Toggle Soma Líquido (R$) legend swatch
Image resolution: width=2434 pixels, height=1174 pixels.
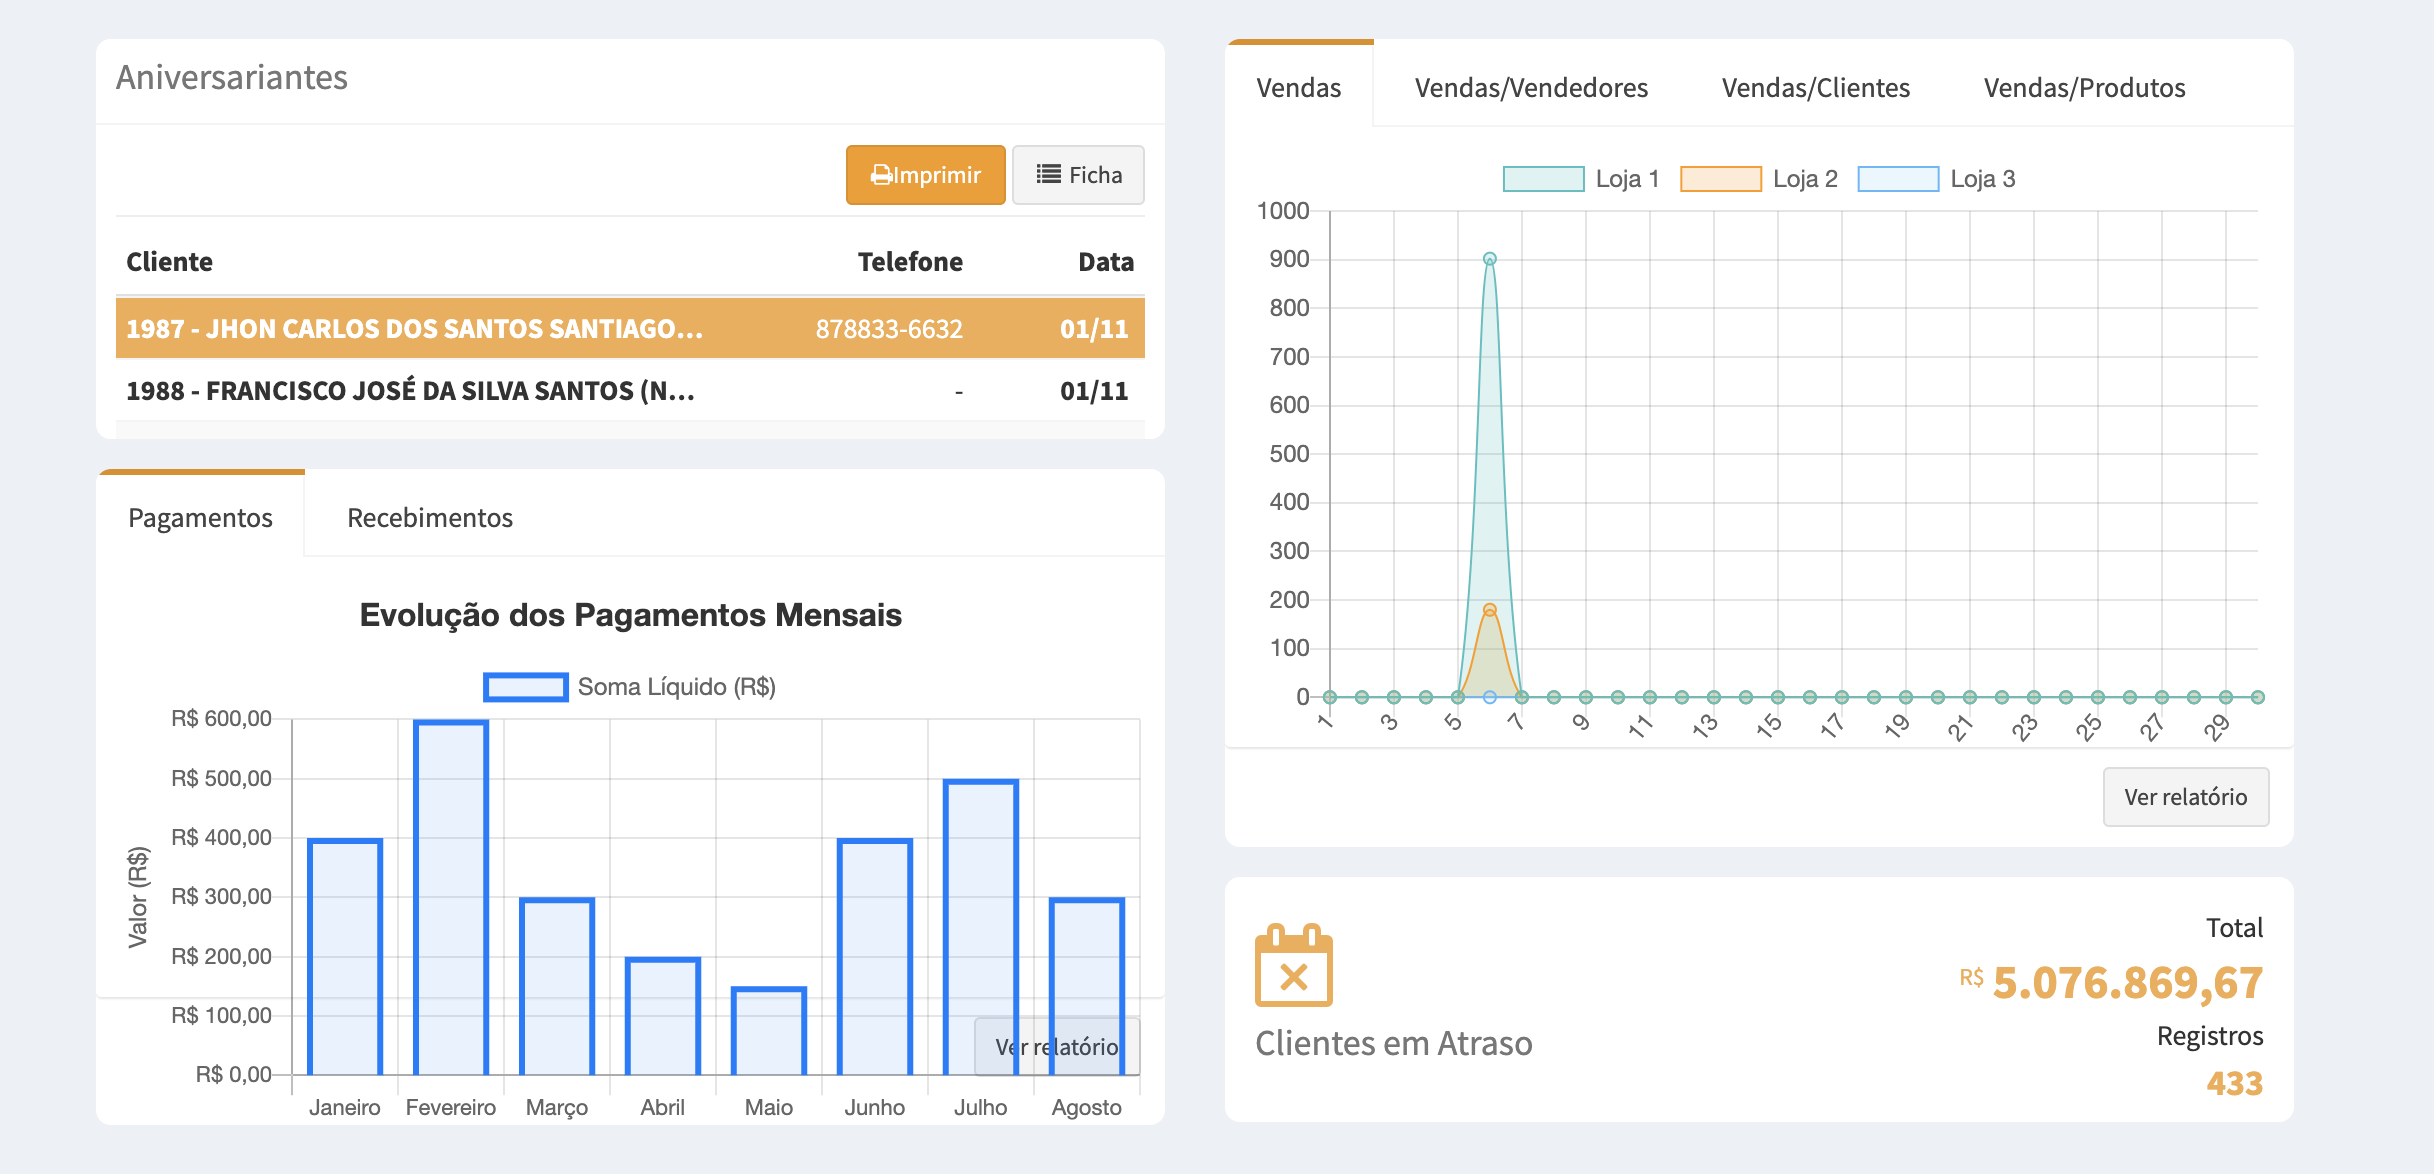526,687
